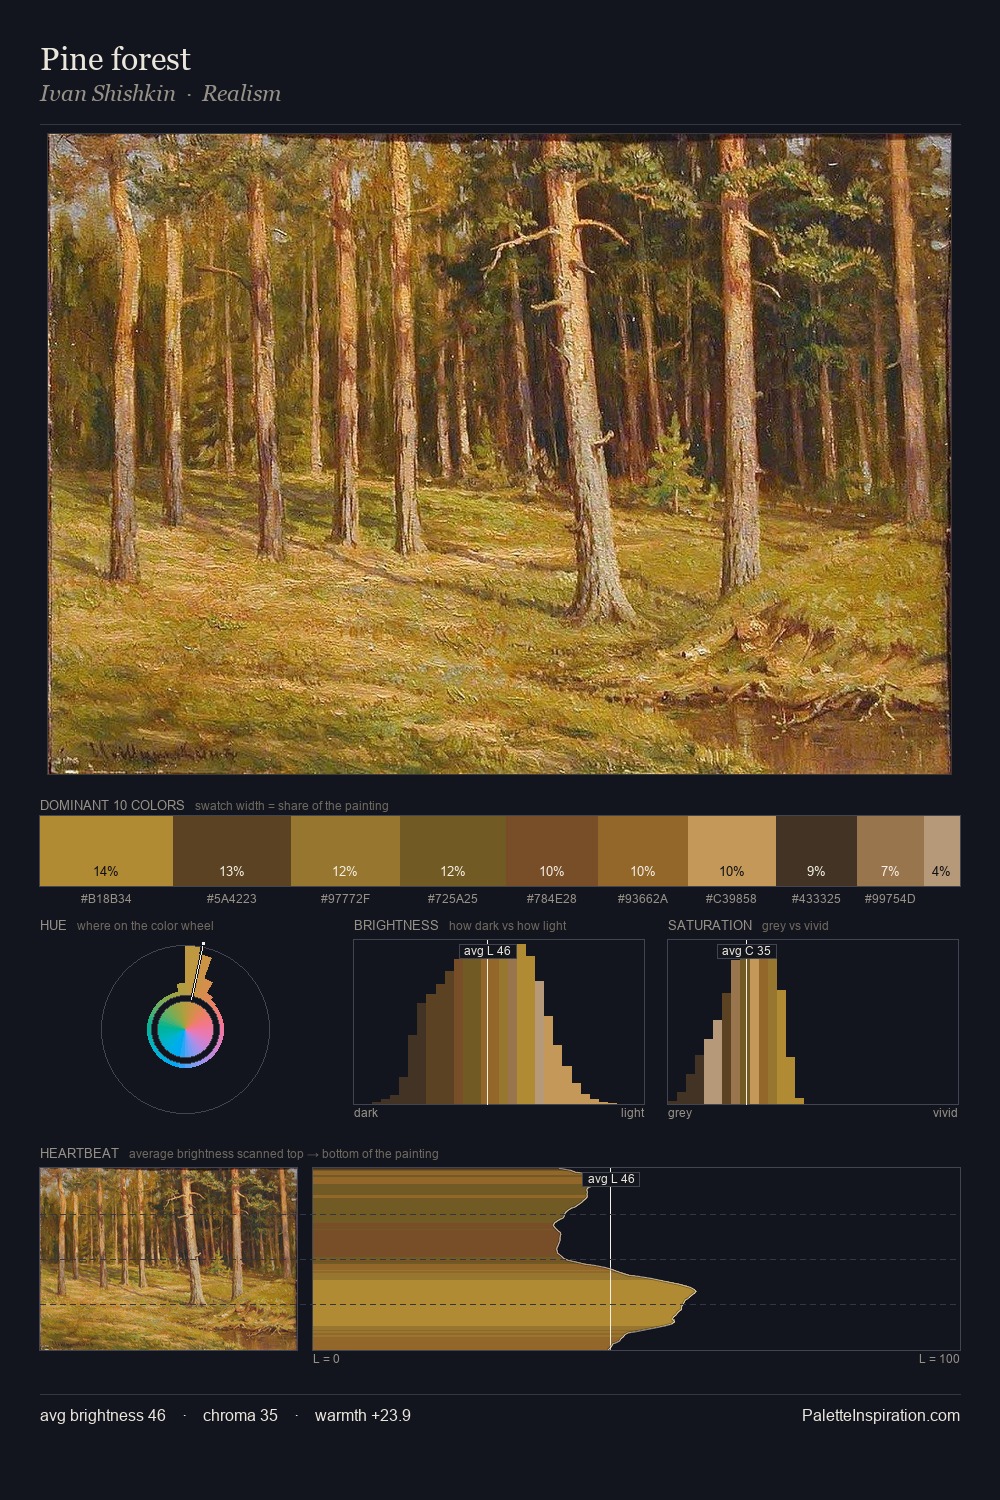This screenshot has width=1000, height=1500.
Task: Click the 'vivid' axis label
Action: coord(945,1112)
